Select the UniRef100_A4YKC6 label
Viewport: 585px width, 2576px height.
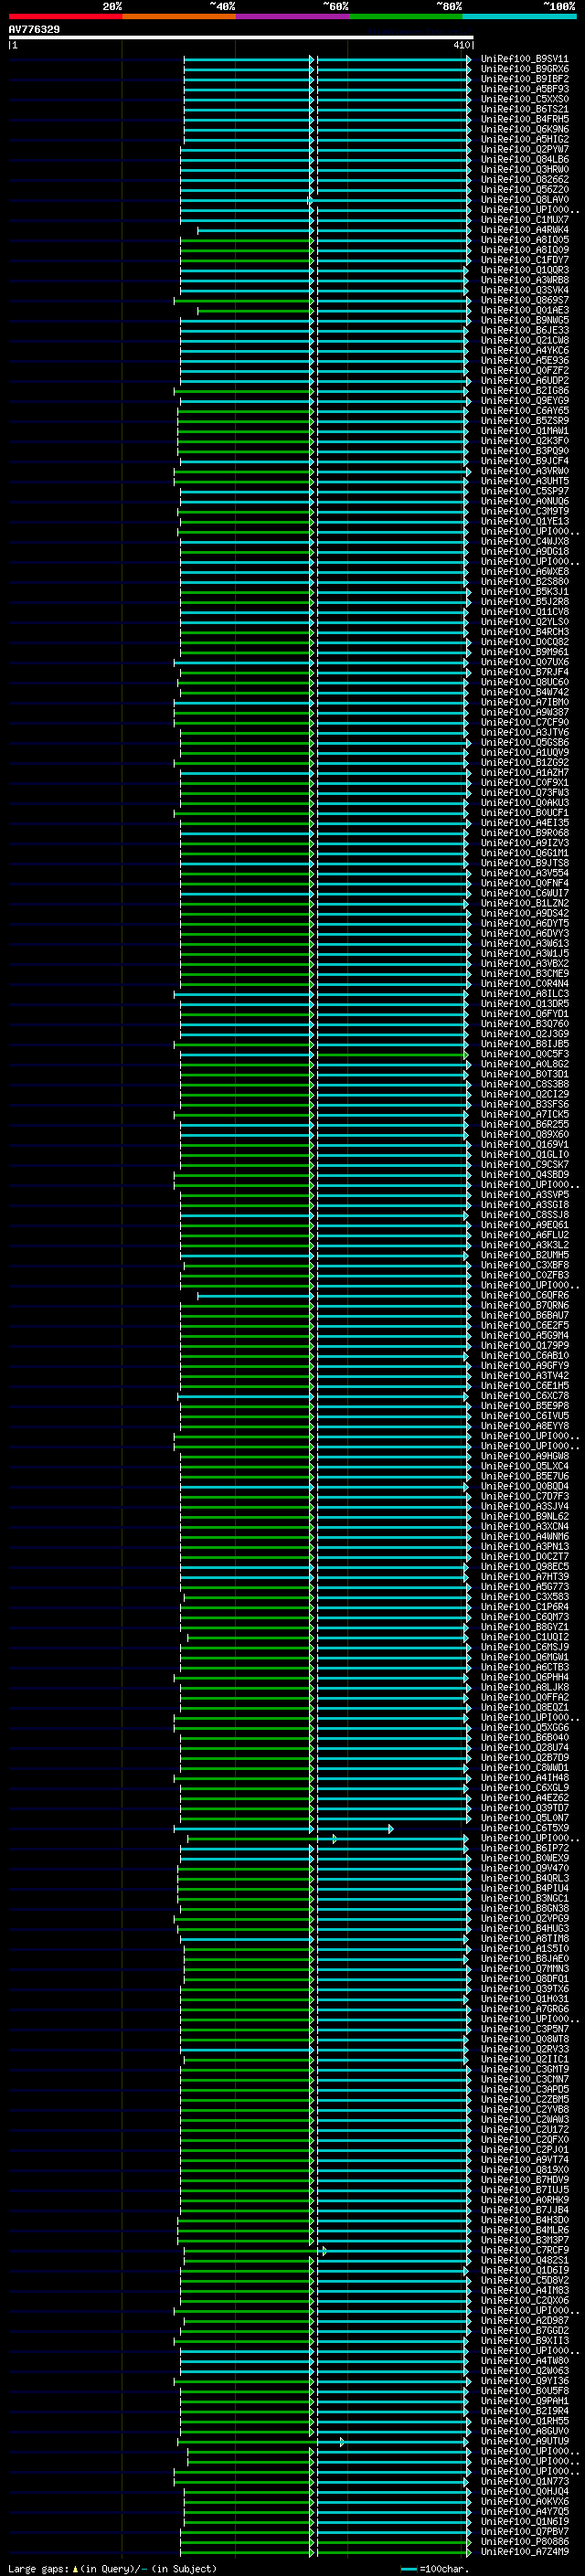point(525,350)
